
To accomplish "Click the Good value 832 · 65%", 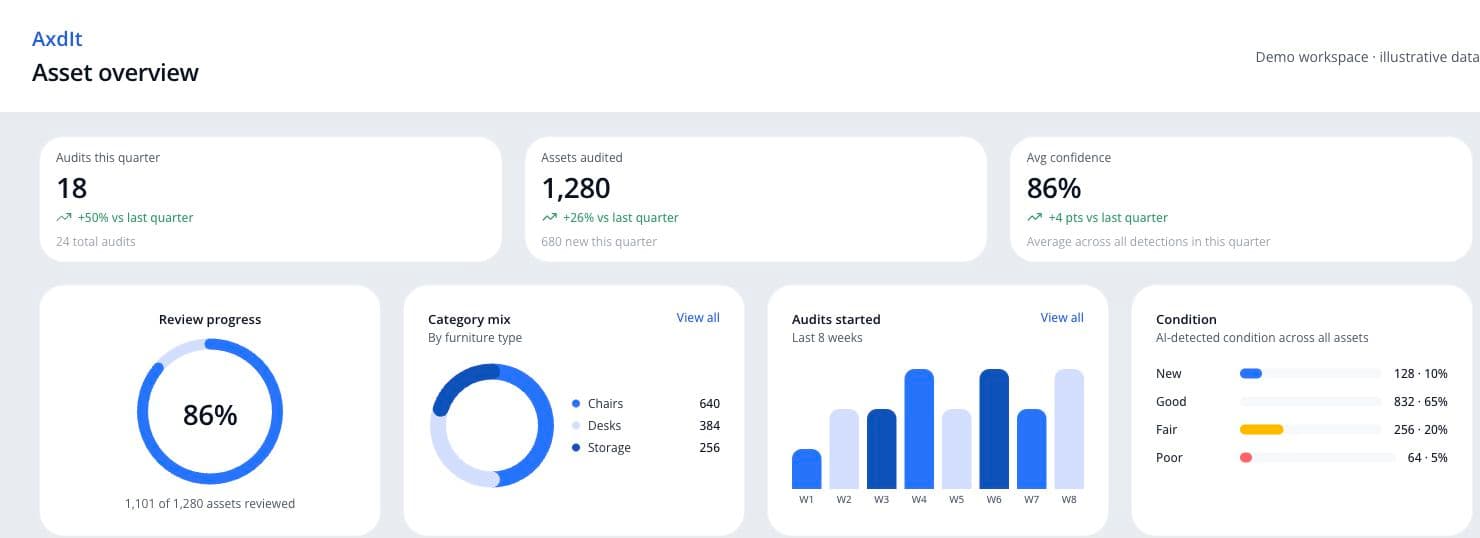I will [x=1421, y=401].
